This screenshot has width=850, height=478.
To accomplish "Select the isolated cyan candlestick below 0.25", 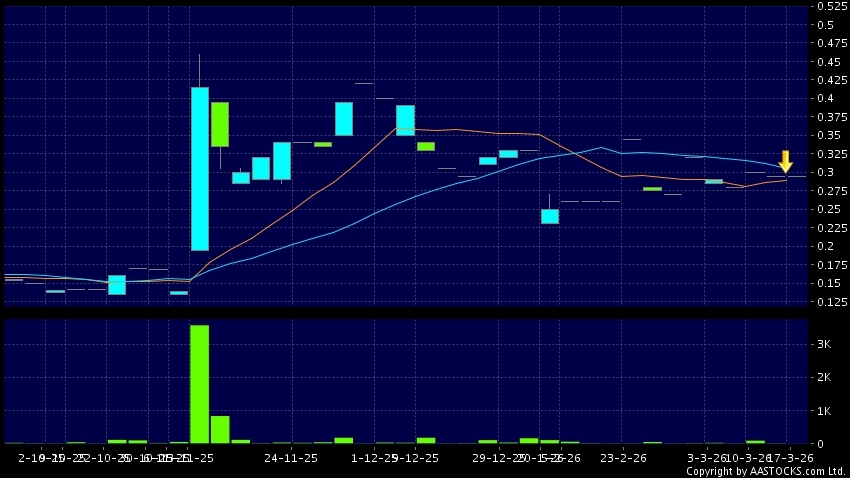I will pos(550,216).
